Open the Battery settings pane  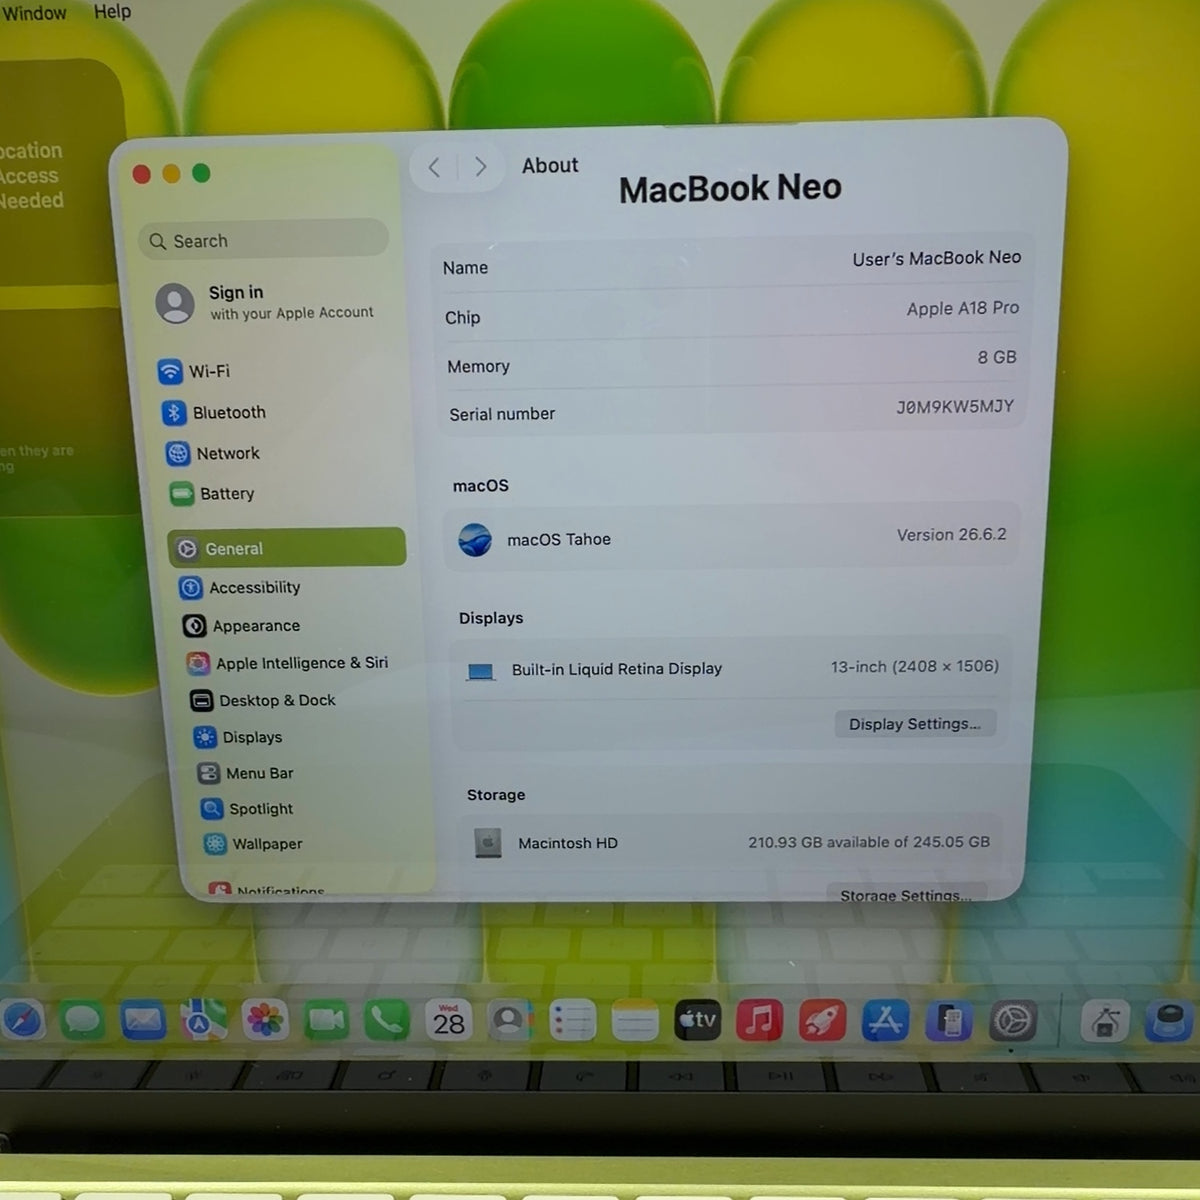click(212, 493)
